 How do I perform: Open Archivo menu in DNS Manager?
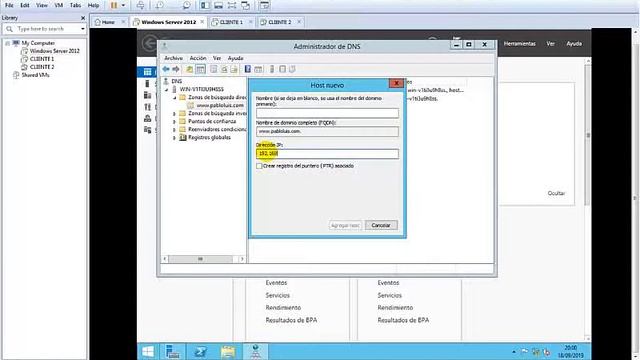[173, 58]
